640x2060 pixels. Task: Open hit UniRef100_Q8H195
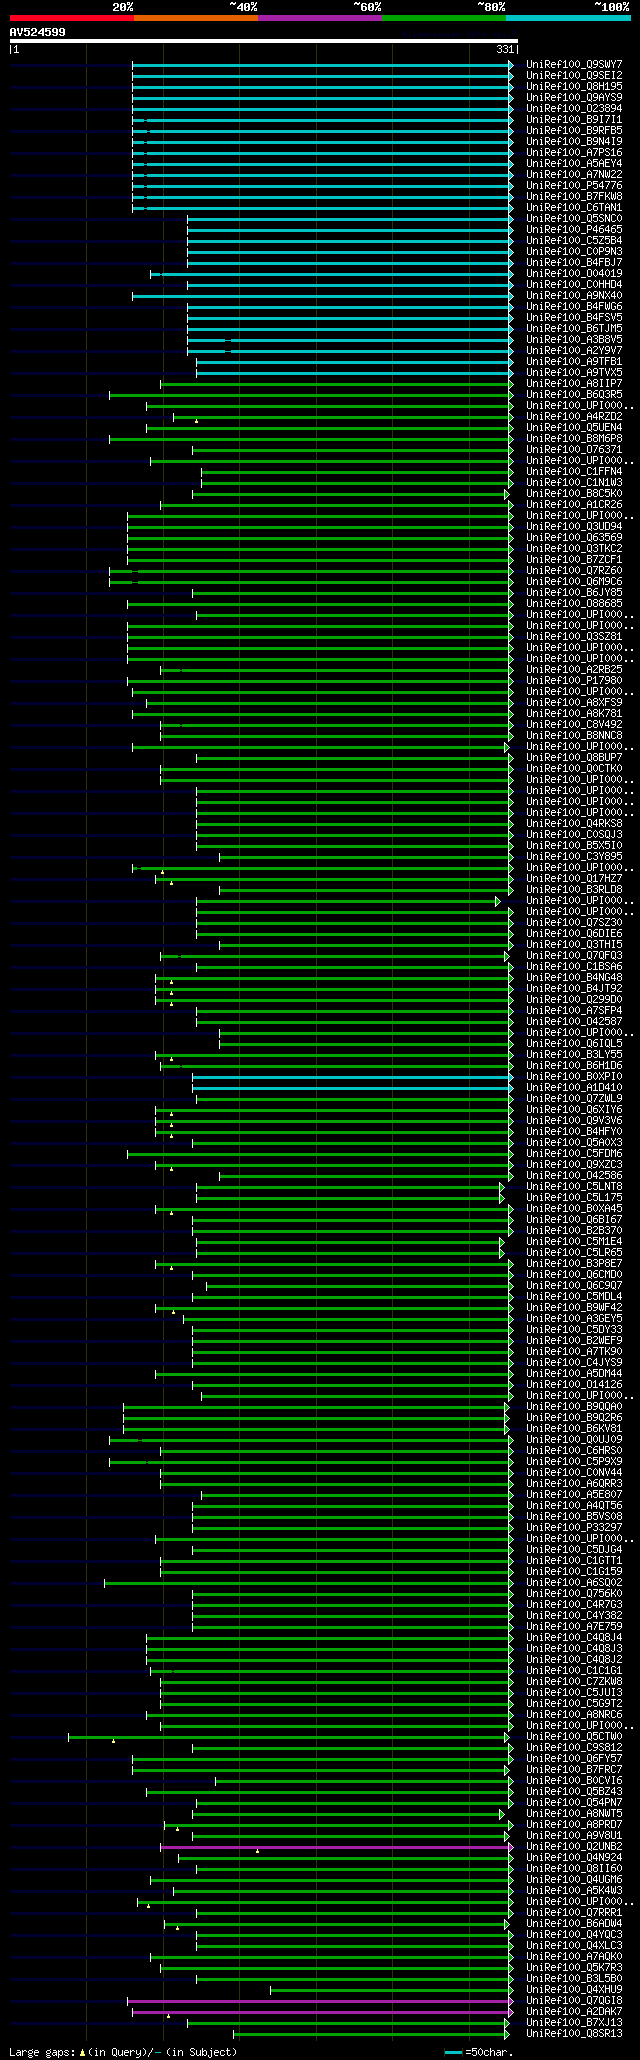(574, 87)
